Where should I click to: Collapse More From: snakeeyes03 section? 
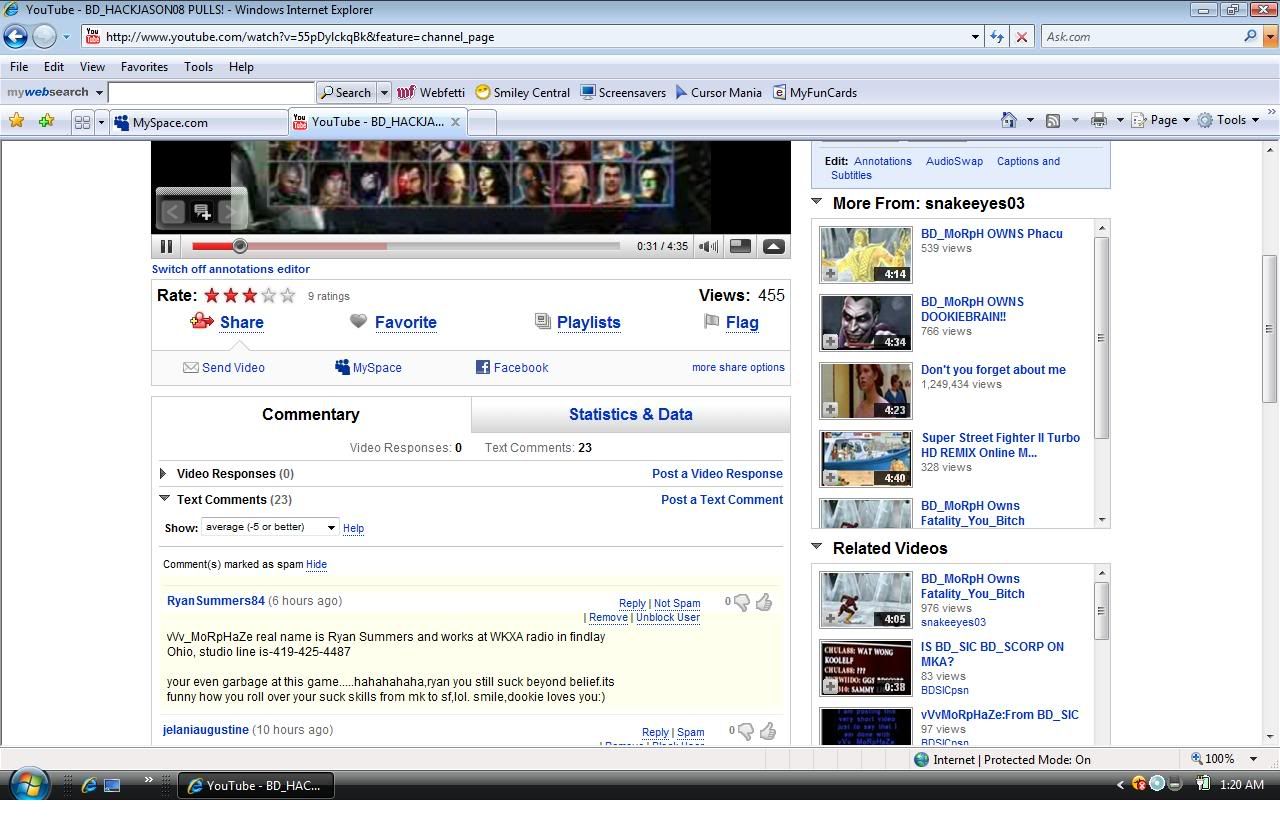tap(817, 202)
